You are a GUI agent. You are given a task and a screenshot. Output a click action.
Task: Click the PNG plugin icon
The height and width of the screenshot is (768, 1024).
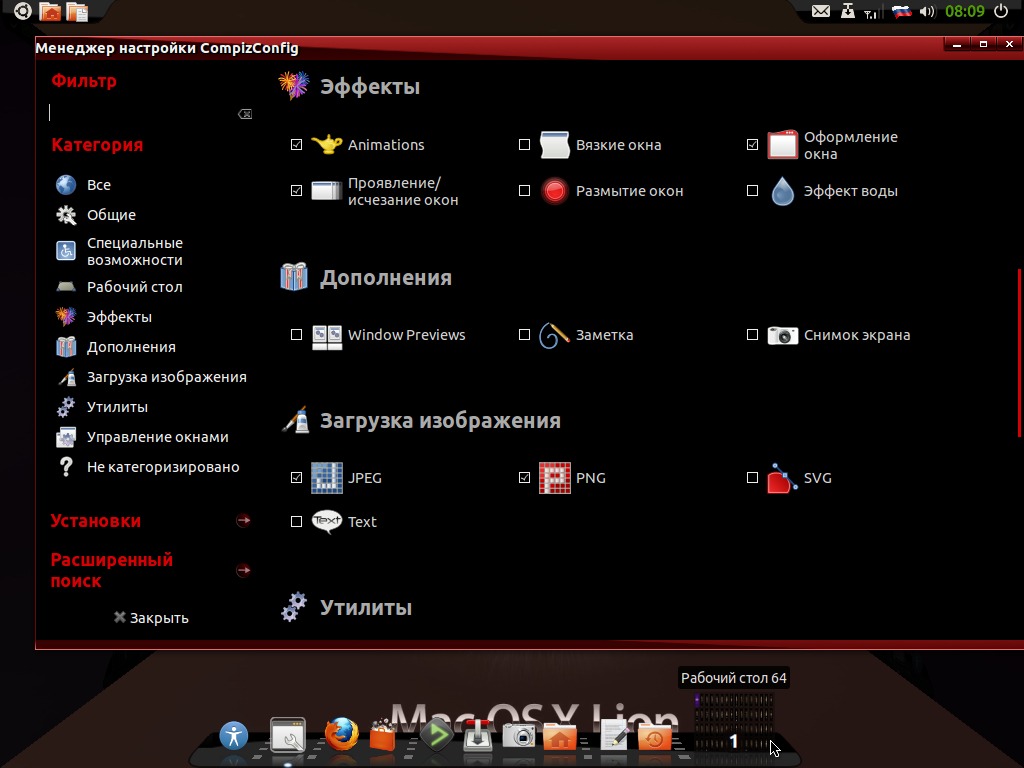pos(554,477)
